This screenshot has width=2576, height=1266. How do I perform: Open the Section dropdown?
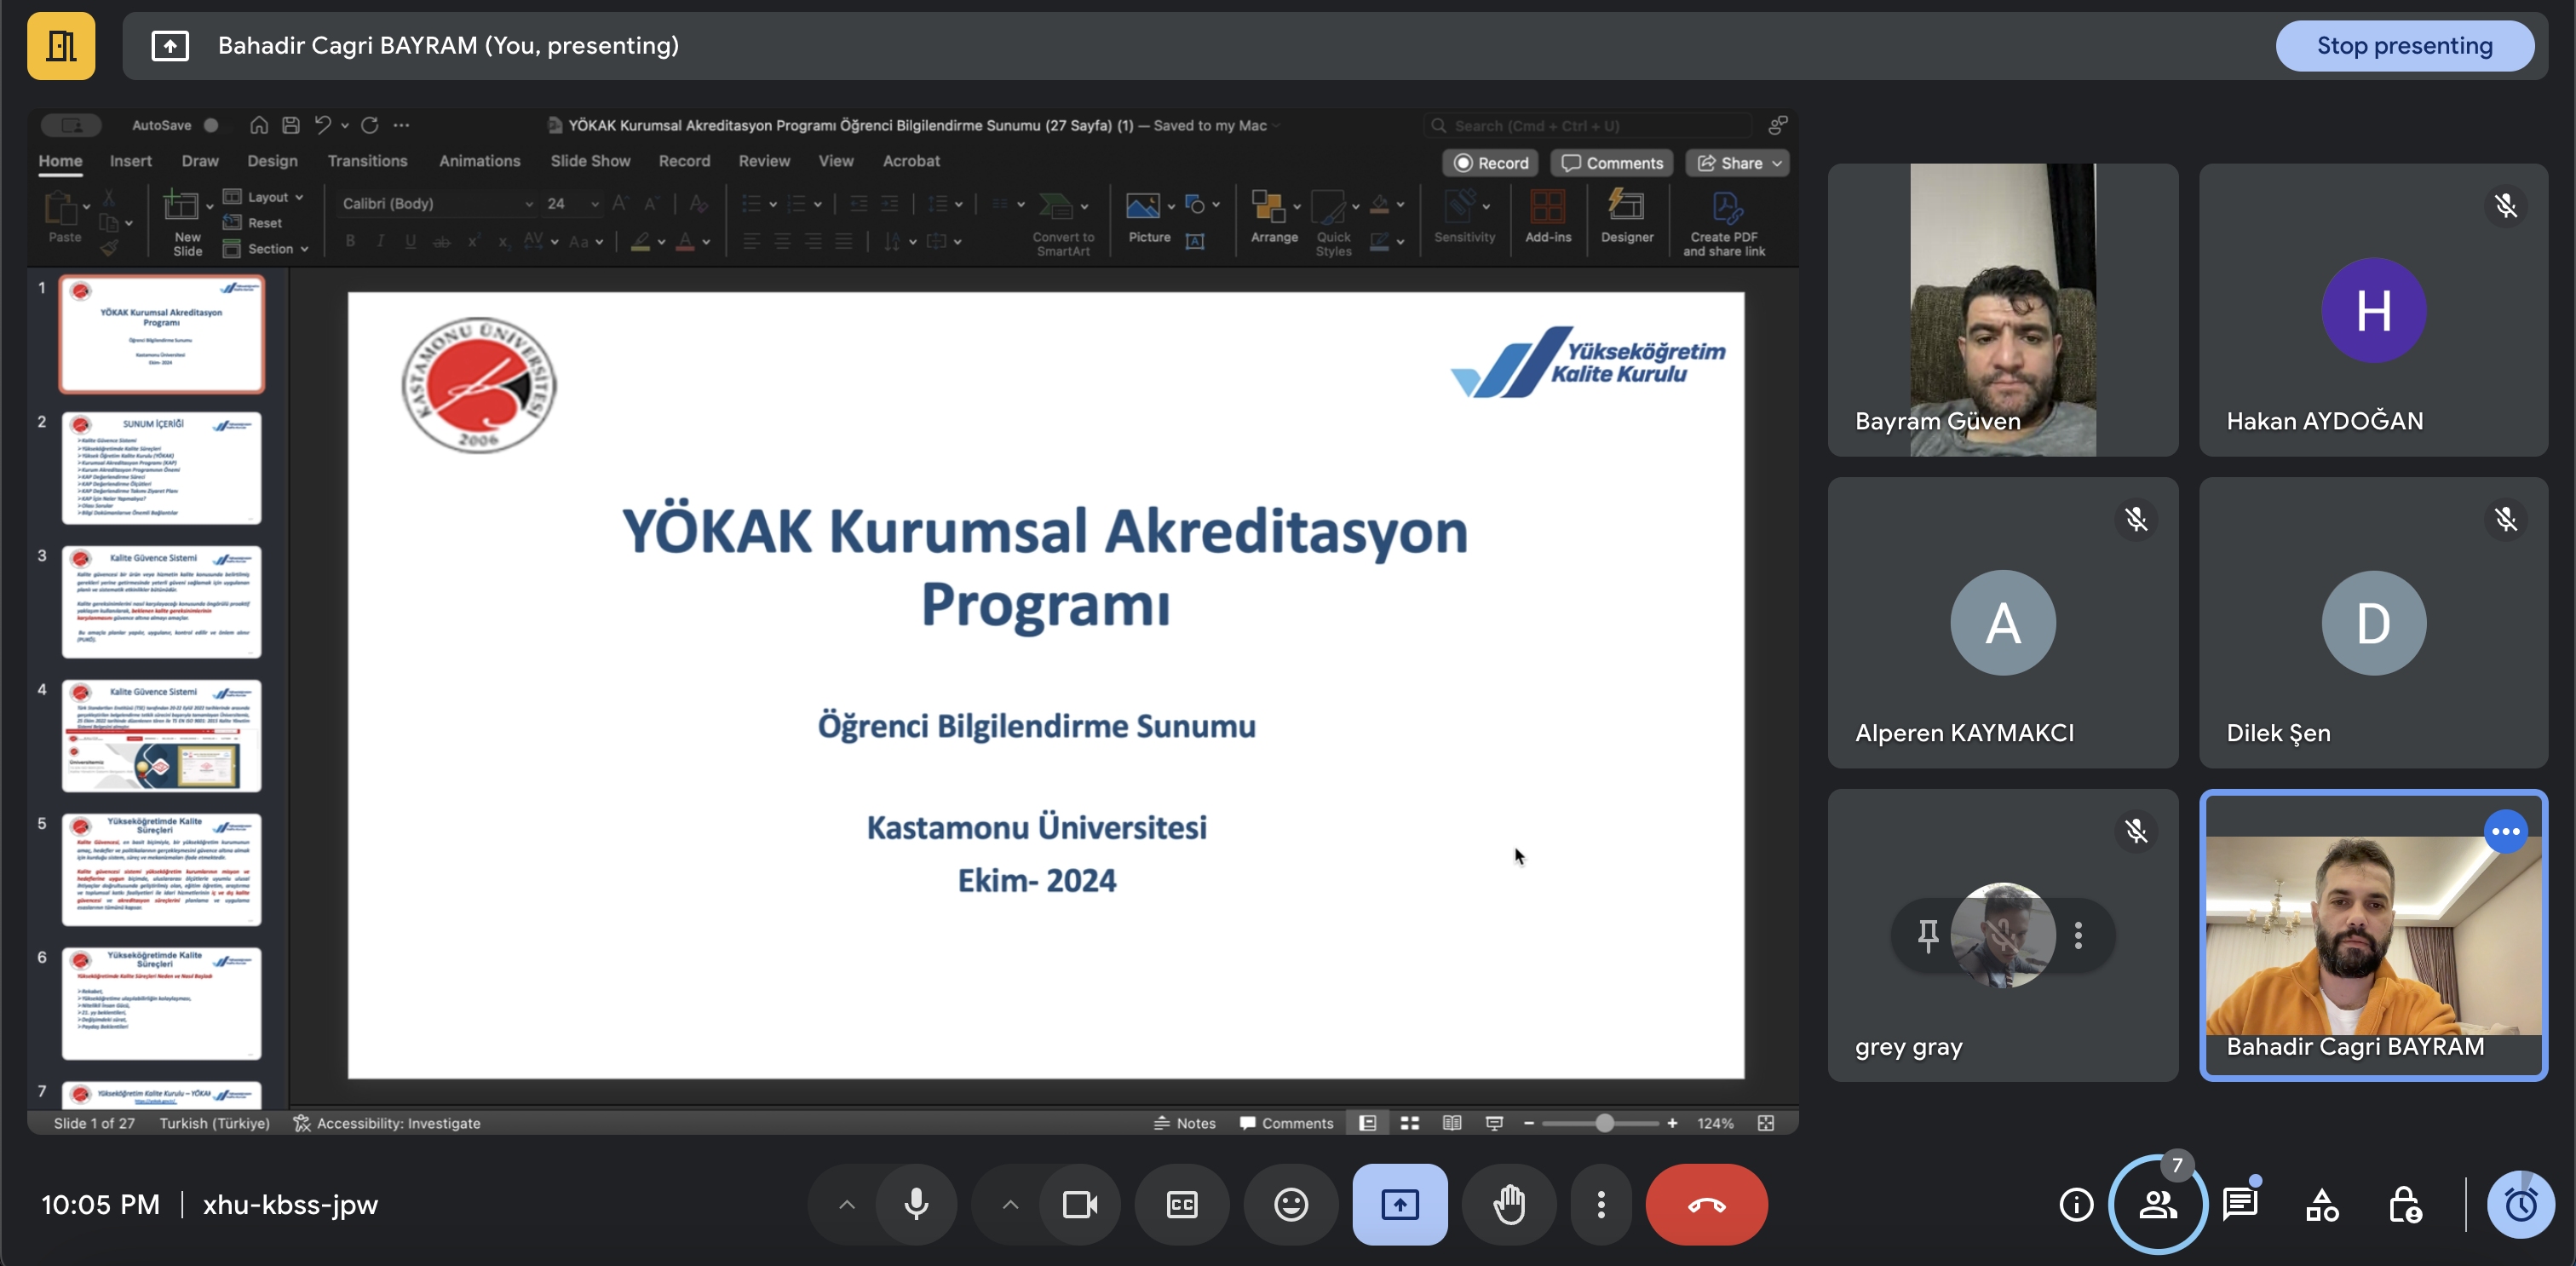pyautogui.click(x=266, y=249)
